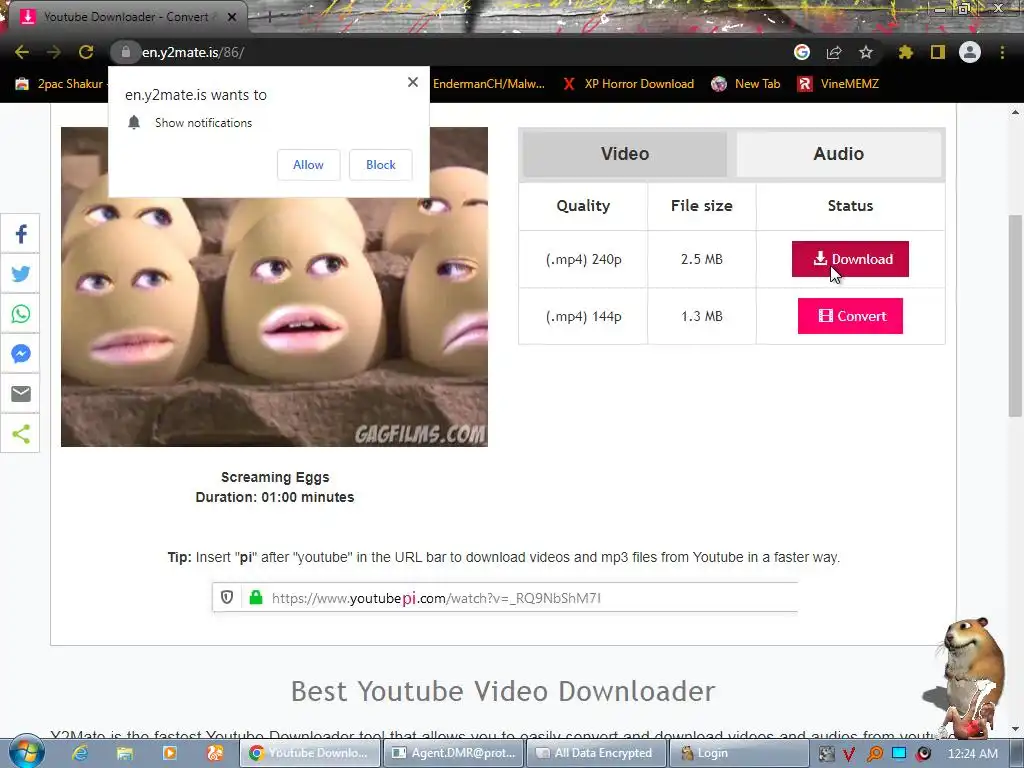
Task: Click the taskbar clock showing 12:24 AM
Action: coord(973,753)
